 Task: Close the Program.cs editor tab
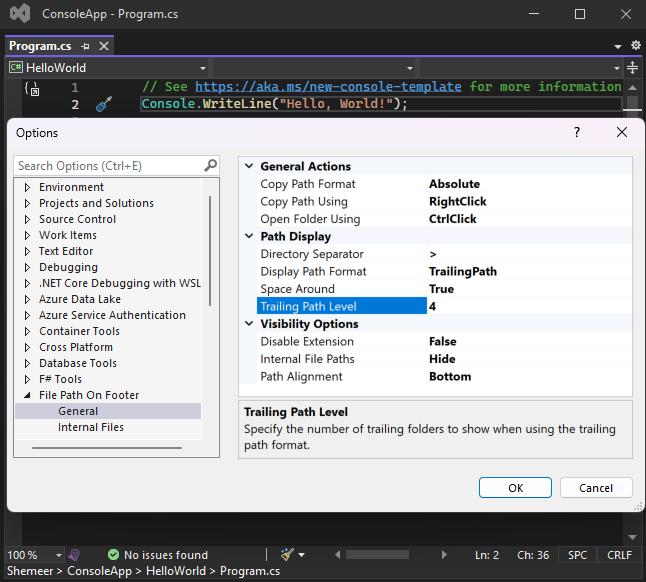click(x=102, y=47)
